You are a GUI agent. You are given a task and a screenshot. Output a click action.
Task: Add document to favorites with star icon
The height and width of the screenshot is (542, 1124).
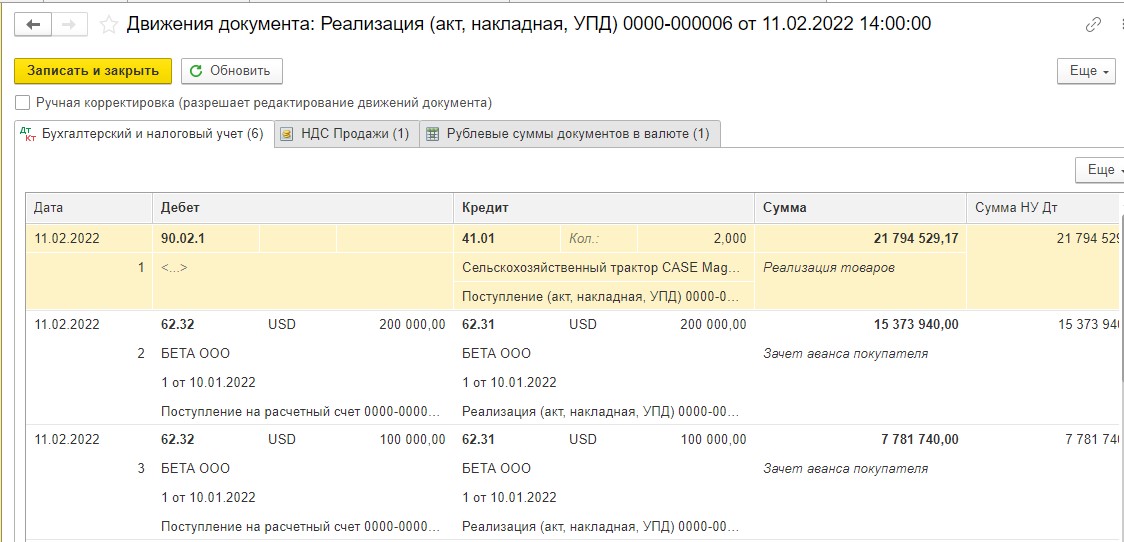[108, 25]
